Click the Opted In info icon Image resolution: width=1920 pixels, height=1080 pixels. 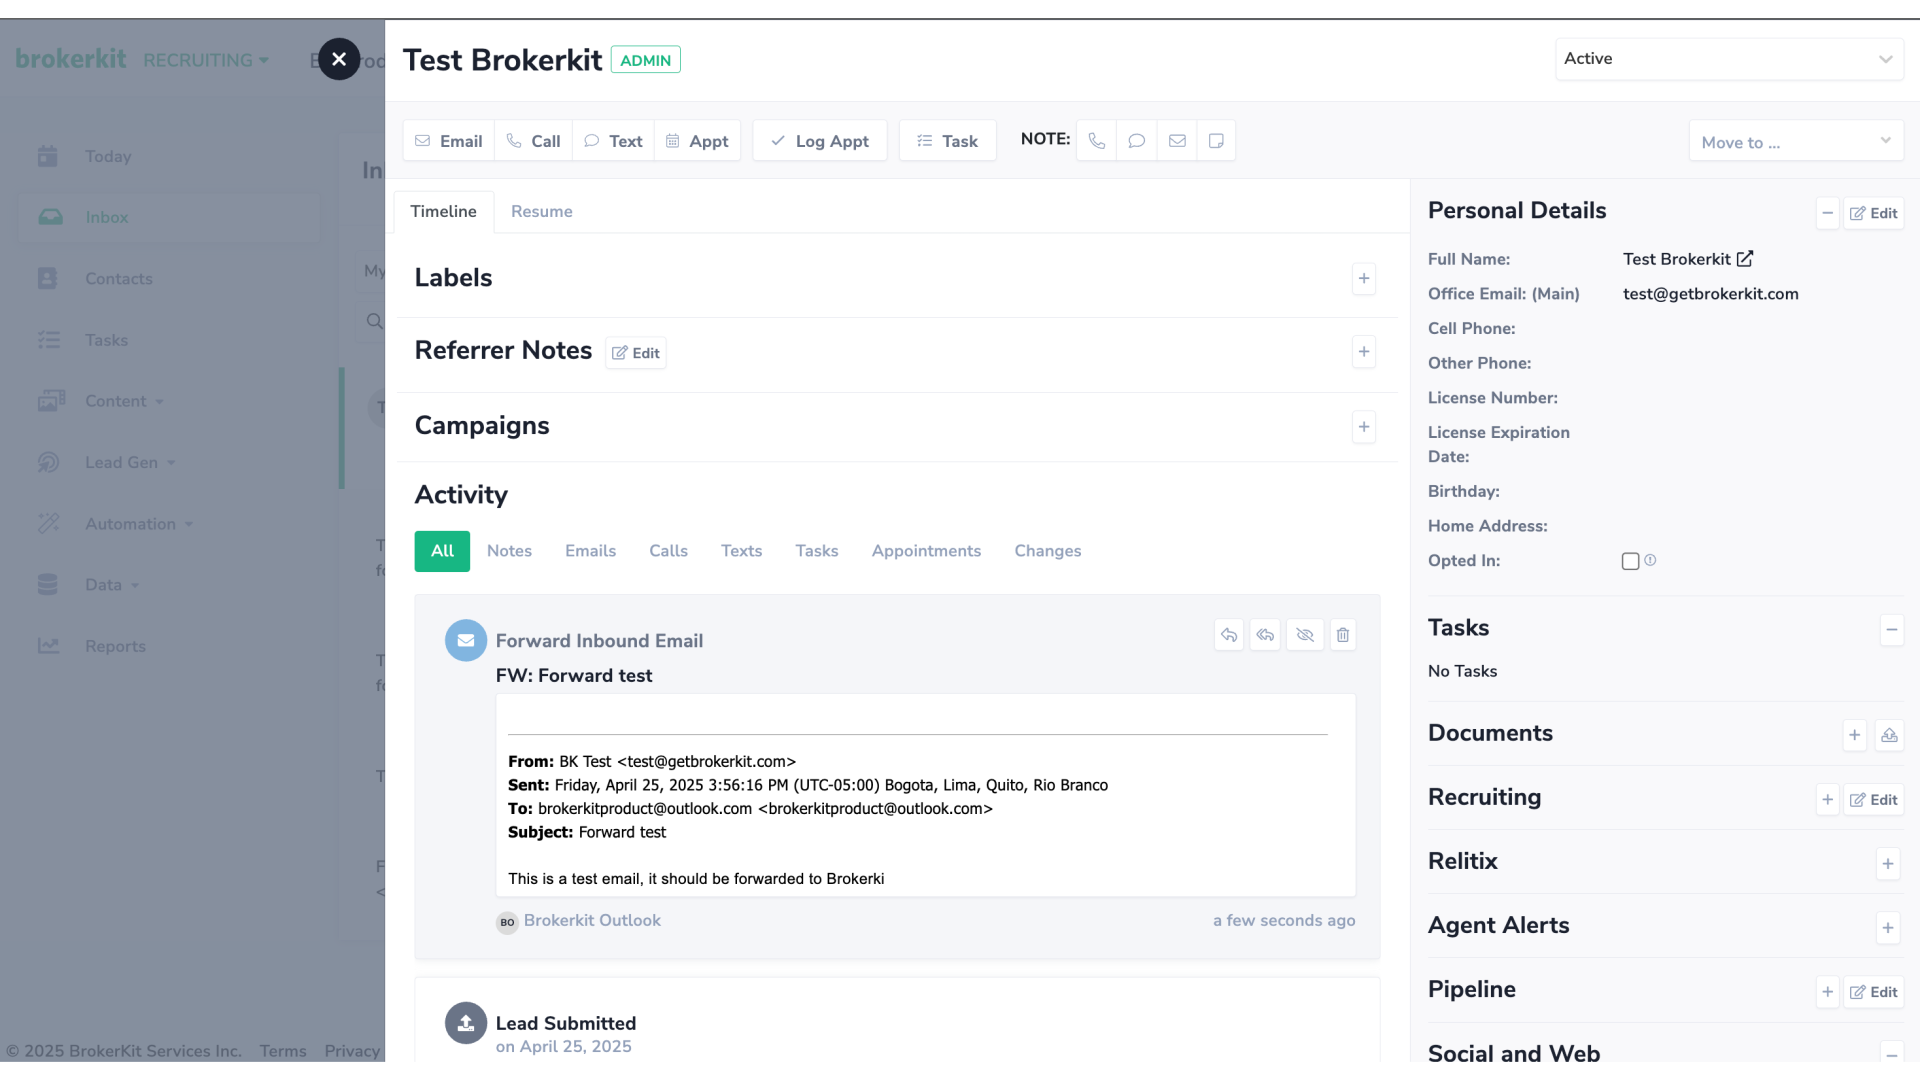click(x=1650, y=560)
